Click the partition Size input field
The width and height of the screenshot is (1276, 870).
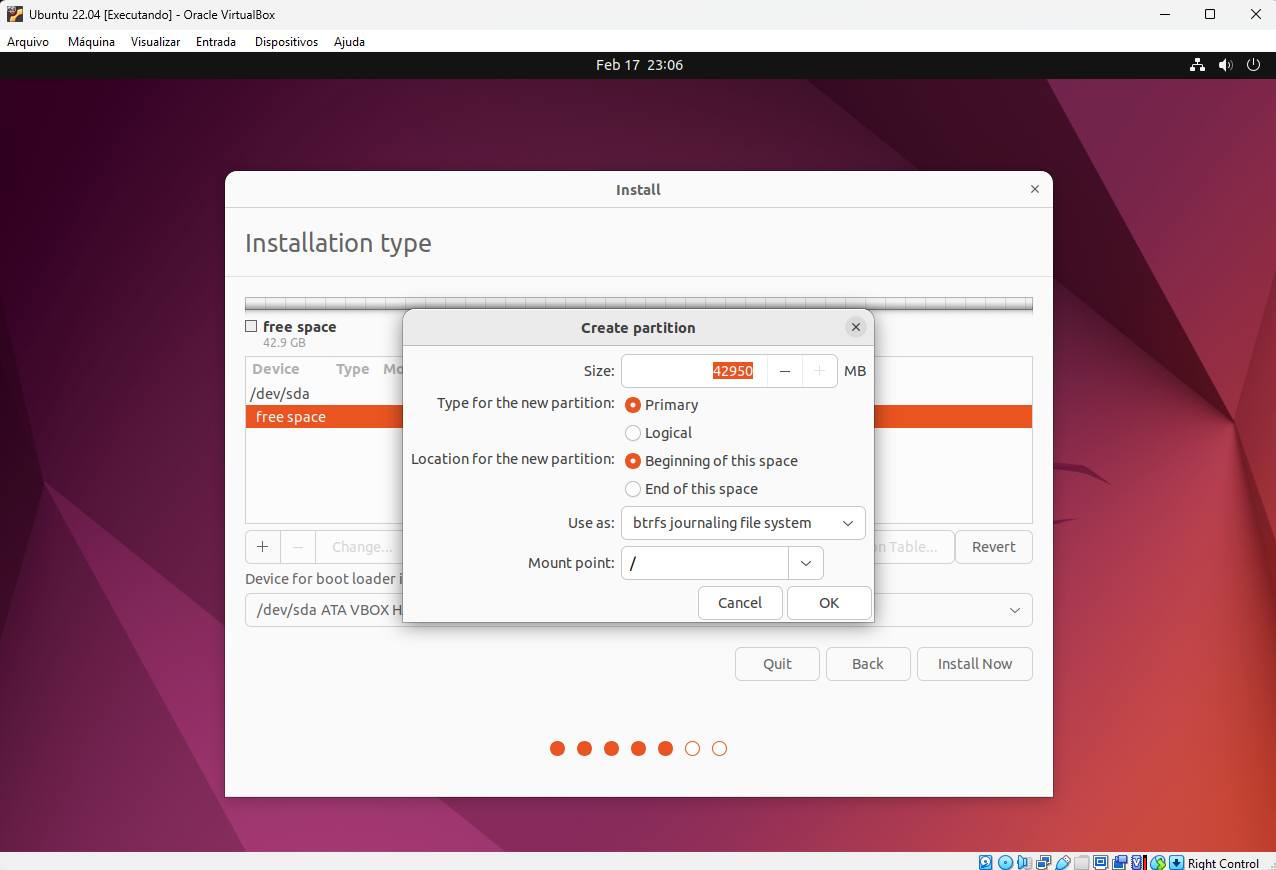click(694, 371)
